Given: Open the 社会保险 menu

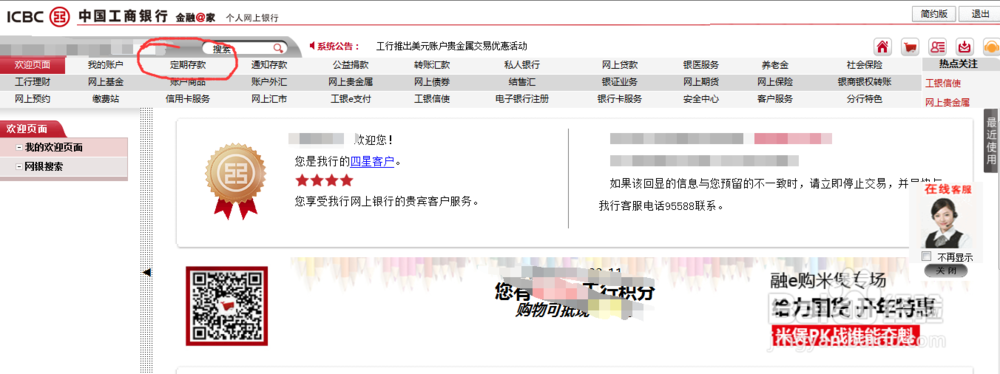Looking at the screenshot, I should [865, 64].
